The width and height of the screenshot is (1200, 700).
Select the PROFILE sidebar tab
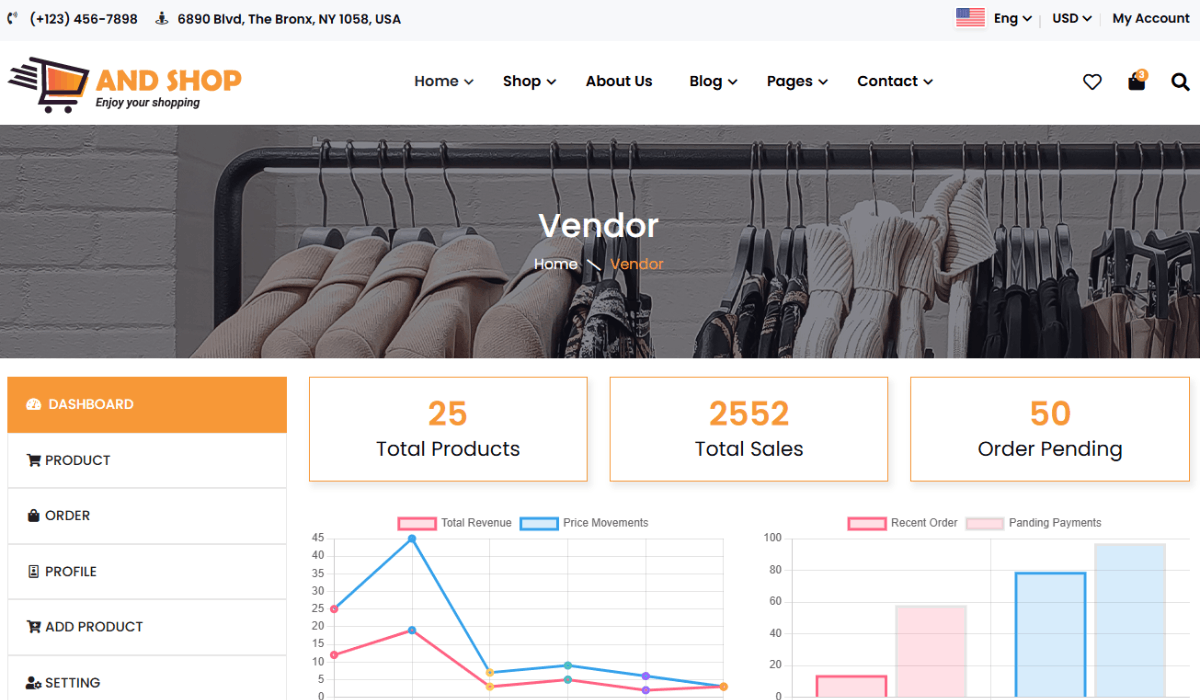[x=147, y=572]
